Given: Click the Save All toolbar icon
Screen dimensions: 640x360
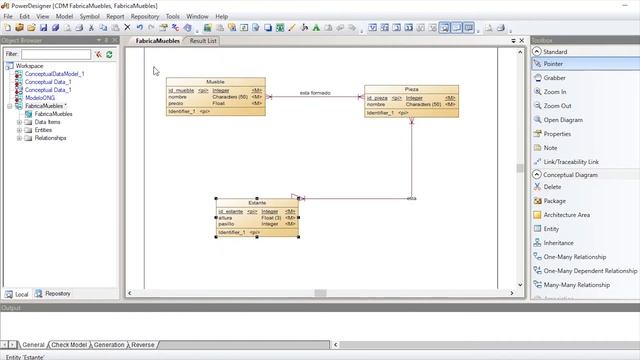Looking at the screenshot, I should (55, 28).
